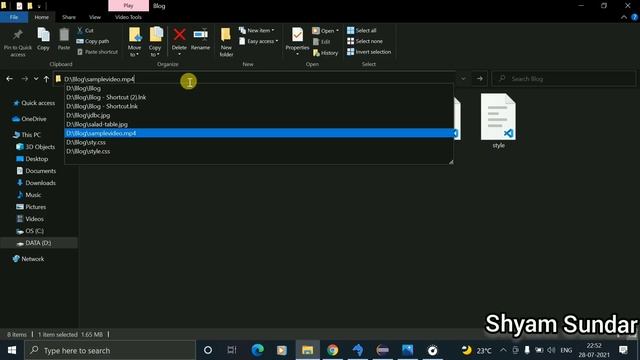Screen dimensions: 640x360
Task: Click the Search Blog field
Action: pos(564,79)
